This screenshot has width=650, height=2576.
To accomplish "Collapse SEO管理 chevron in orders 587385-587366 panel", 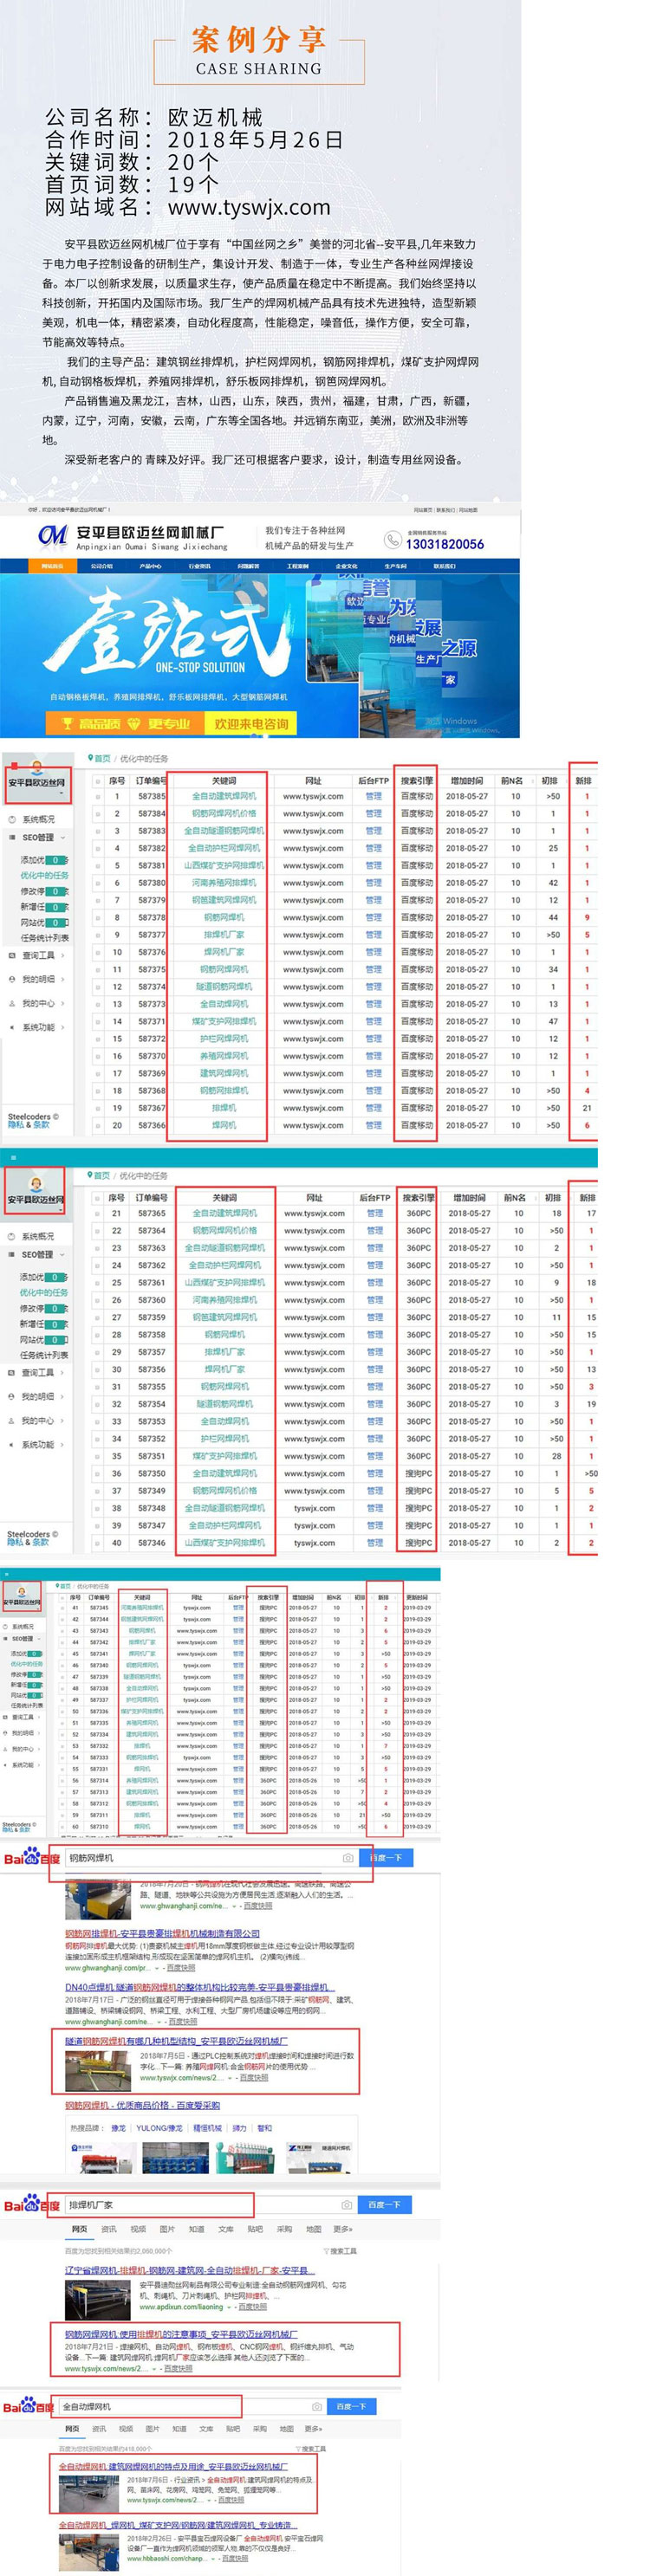I will click(62, 838).
